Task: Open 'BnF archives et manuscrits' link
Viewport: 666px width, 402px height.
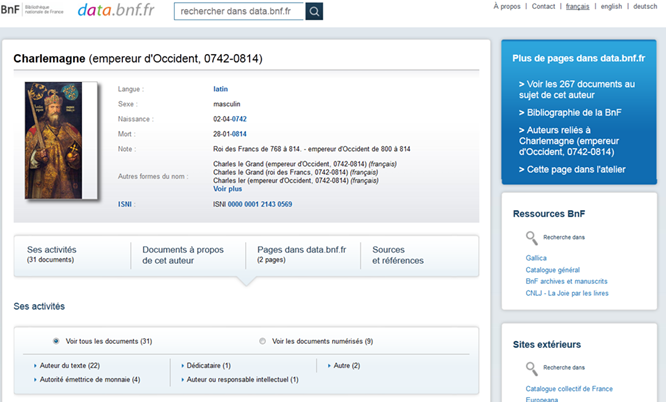Action: pyautogui.click(x=566, y=281)
